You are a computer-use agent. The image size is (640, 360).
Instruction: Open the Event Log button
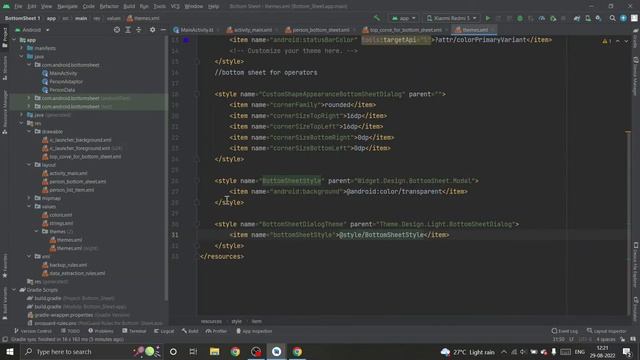[564, 331]
